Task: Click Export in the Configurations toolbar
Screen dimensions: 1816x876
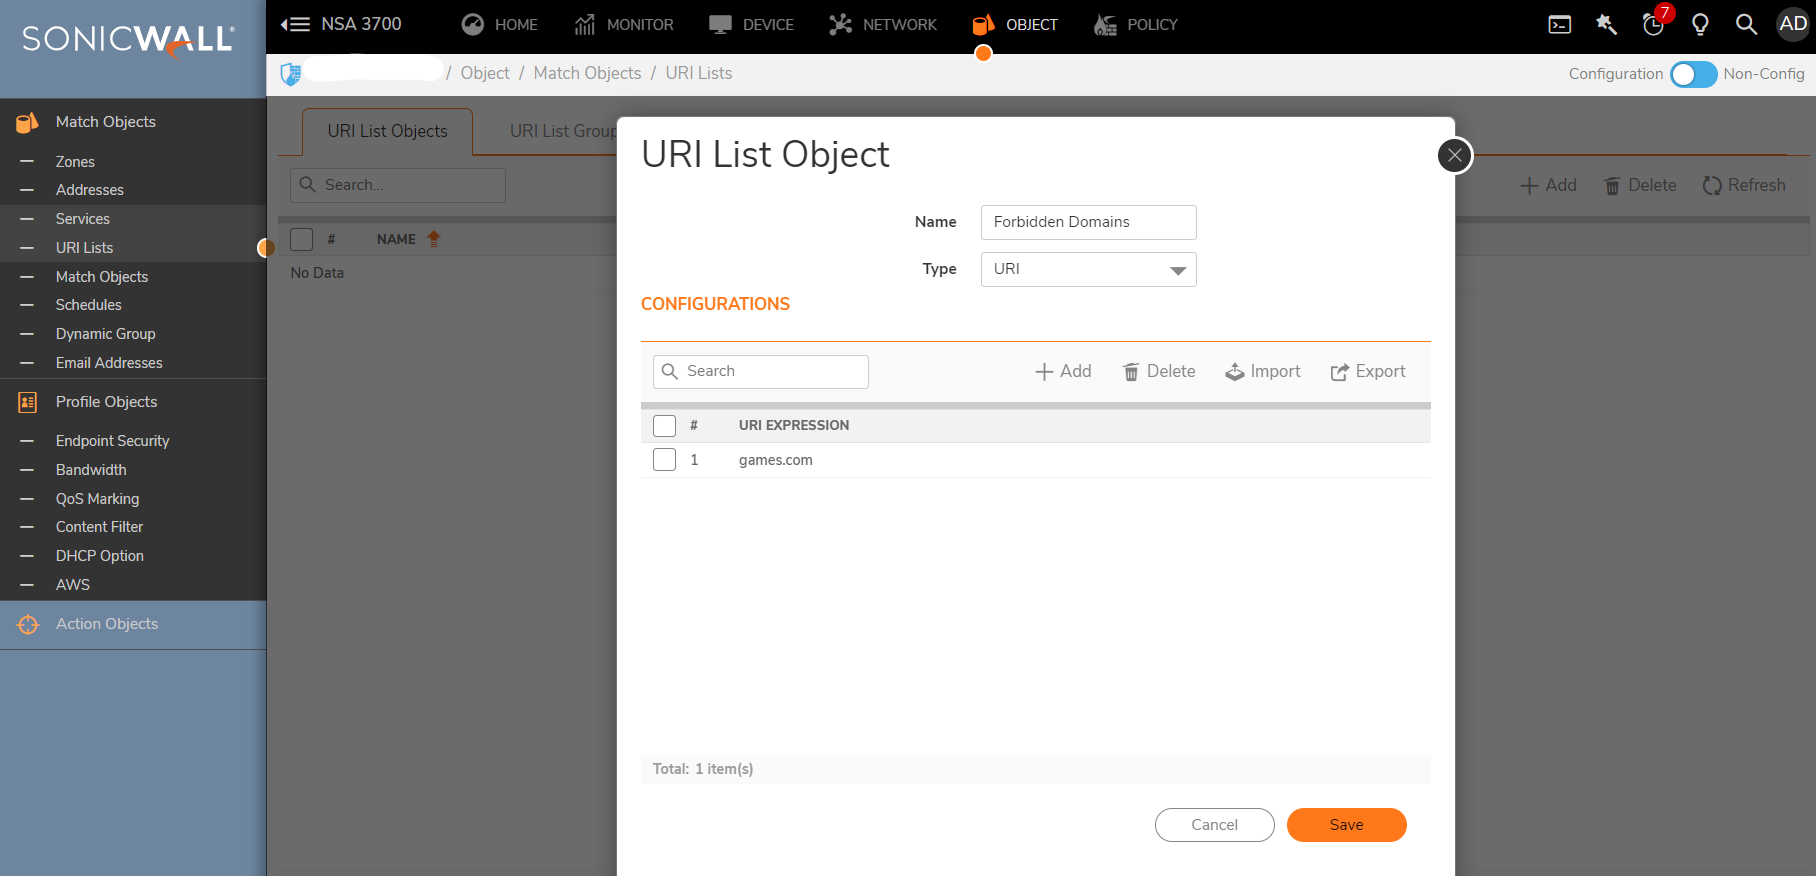Action: pos(1367,372)
